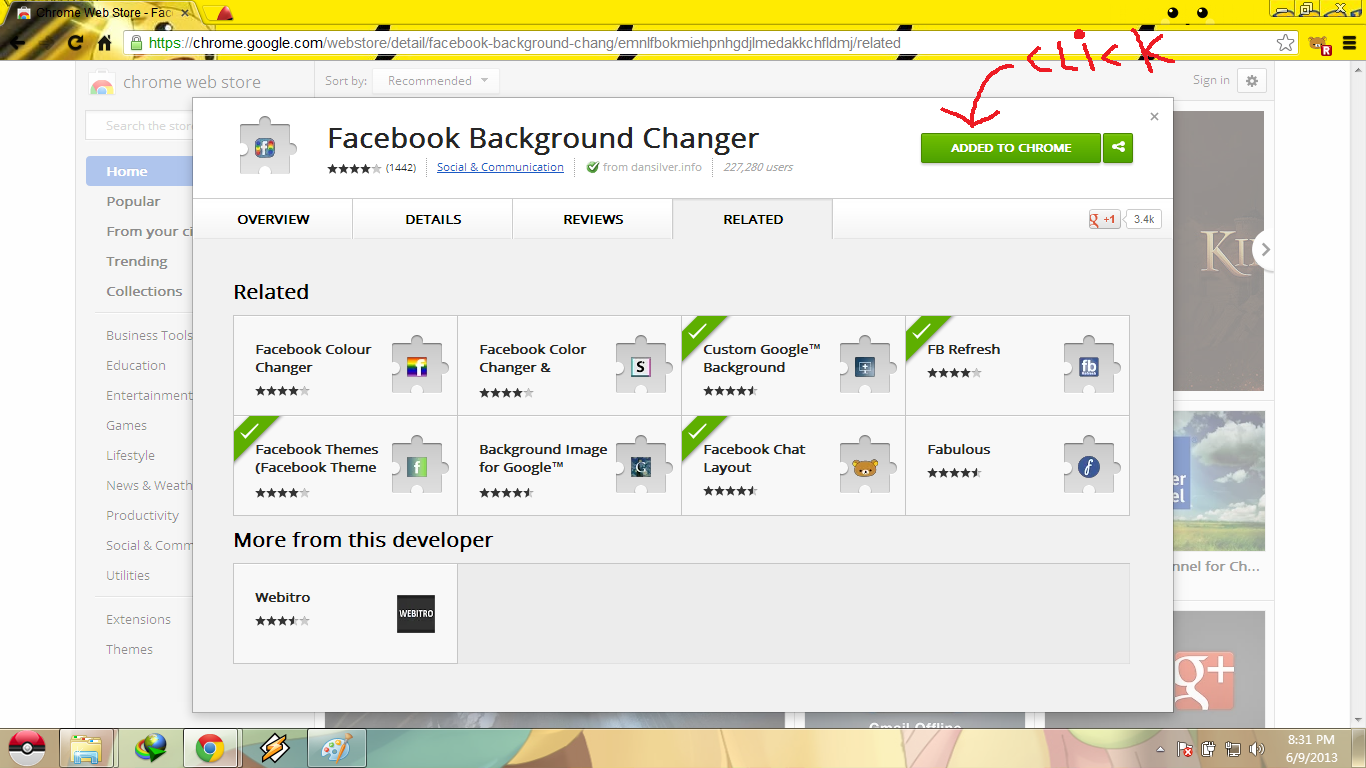The image size is (1366, 768).
Task: Open the Games category
Action: pos(126,425)
